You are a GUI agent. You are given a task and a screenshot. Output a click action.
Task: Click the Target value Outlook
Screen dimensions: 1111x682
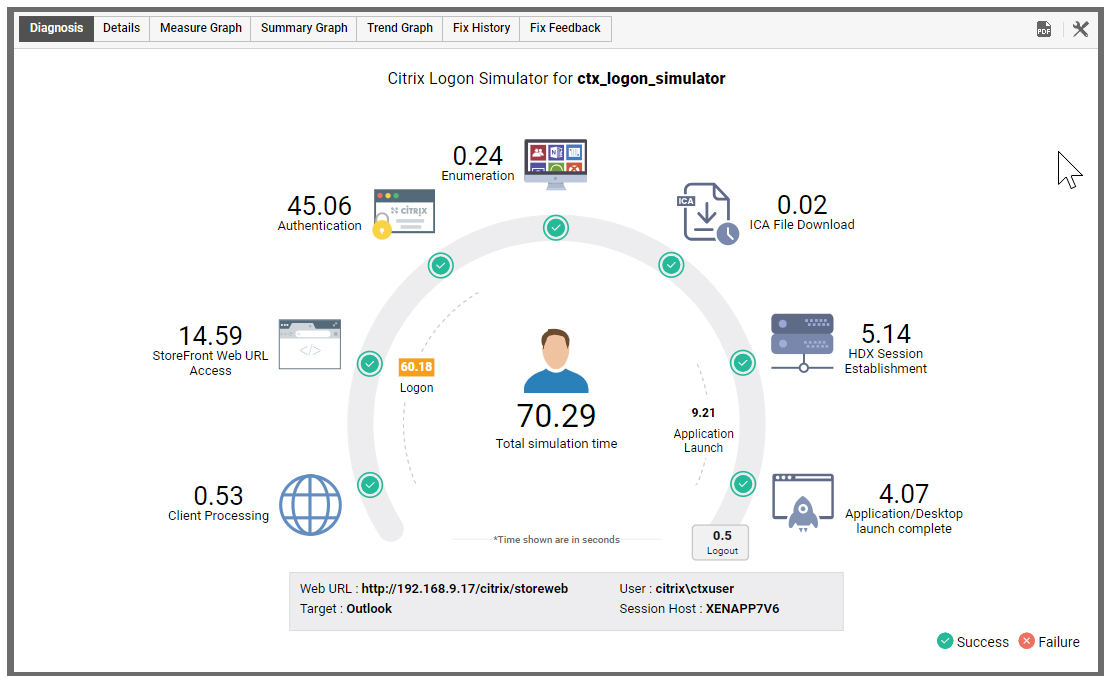pos(369,608)
